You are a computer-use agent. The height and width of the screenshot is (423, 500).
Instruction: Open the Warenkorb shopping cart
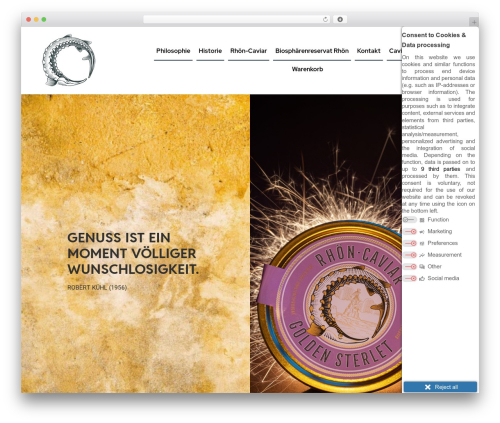(307, 69)
